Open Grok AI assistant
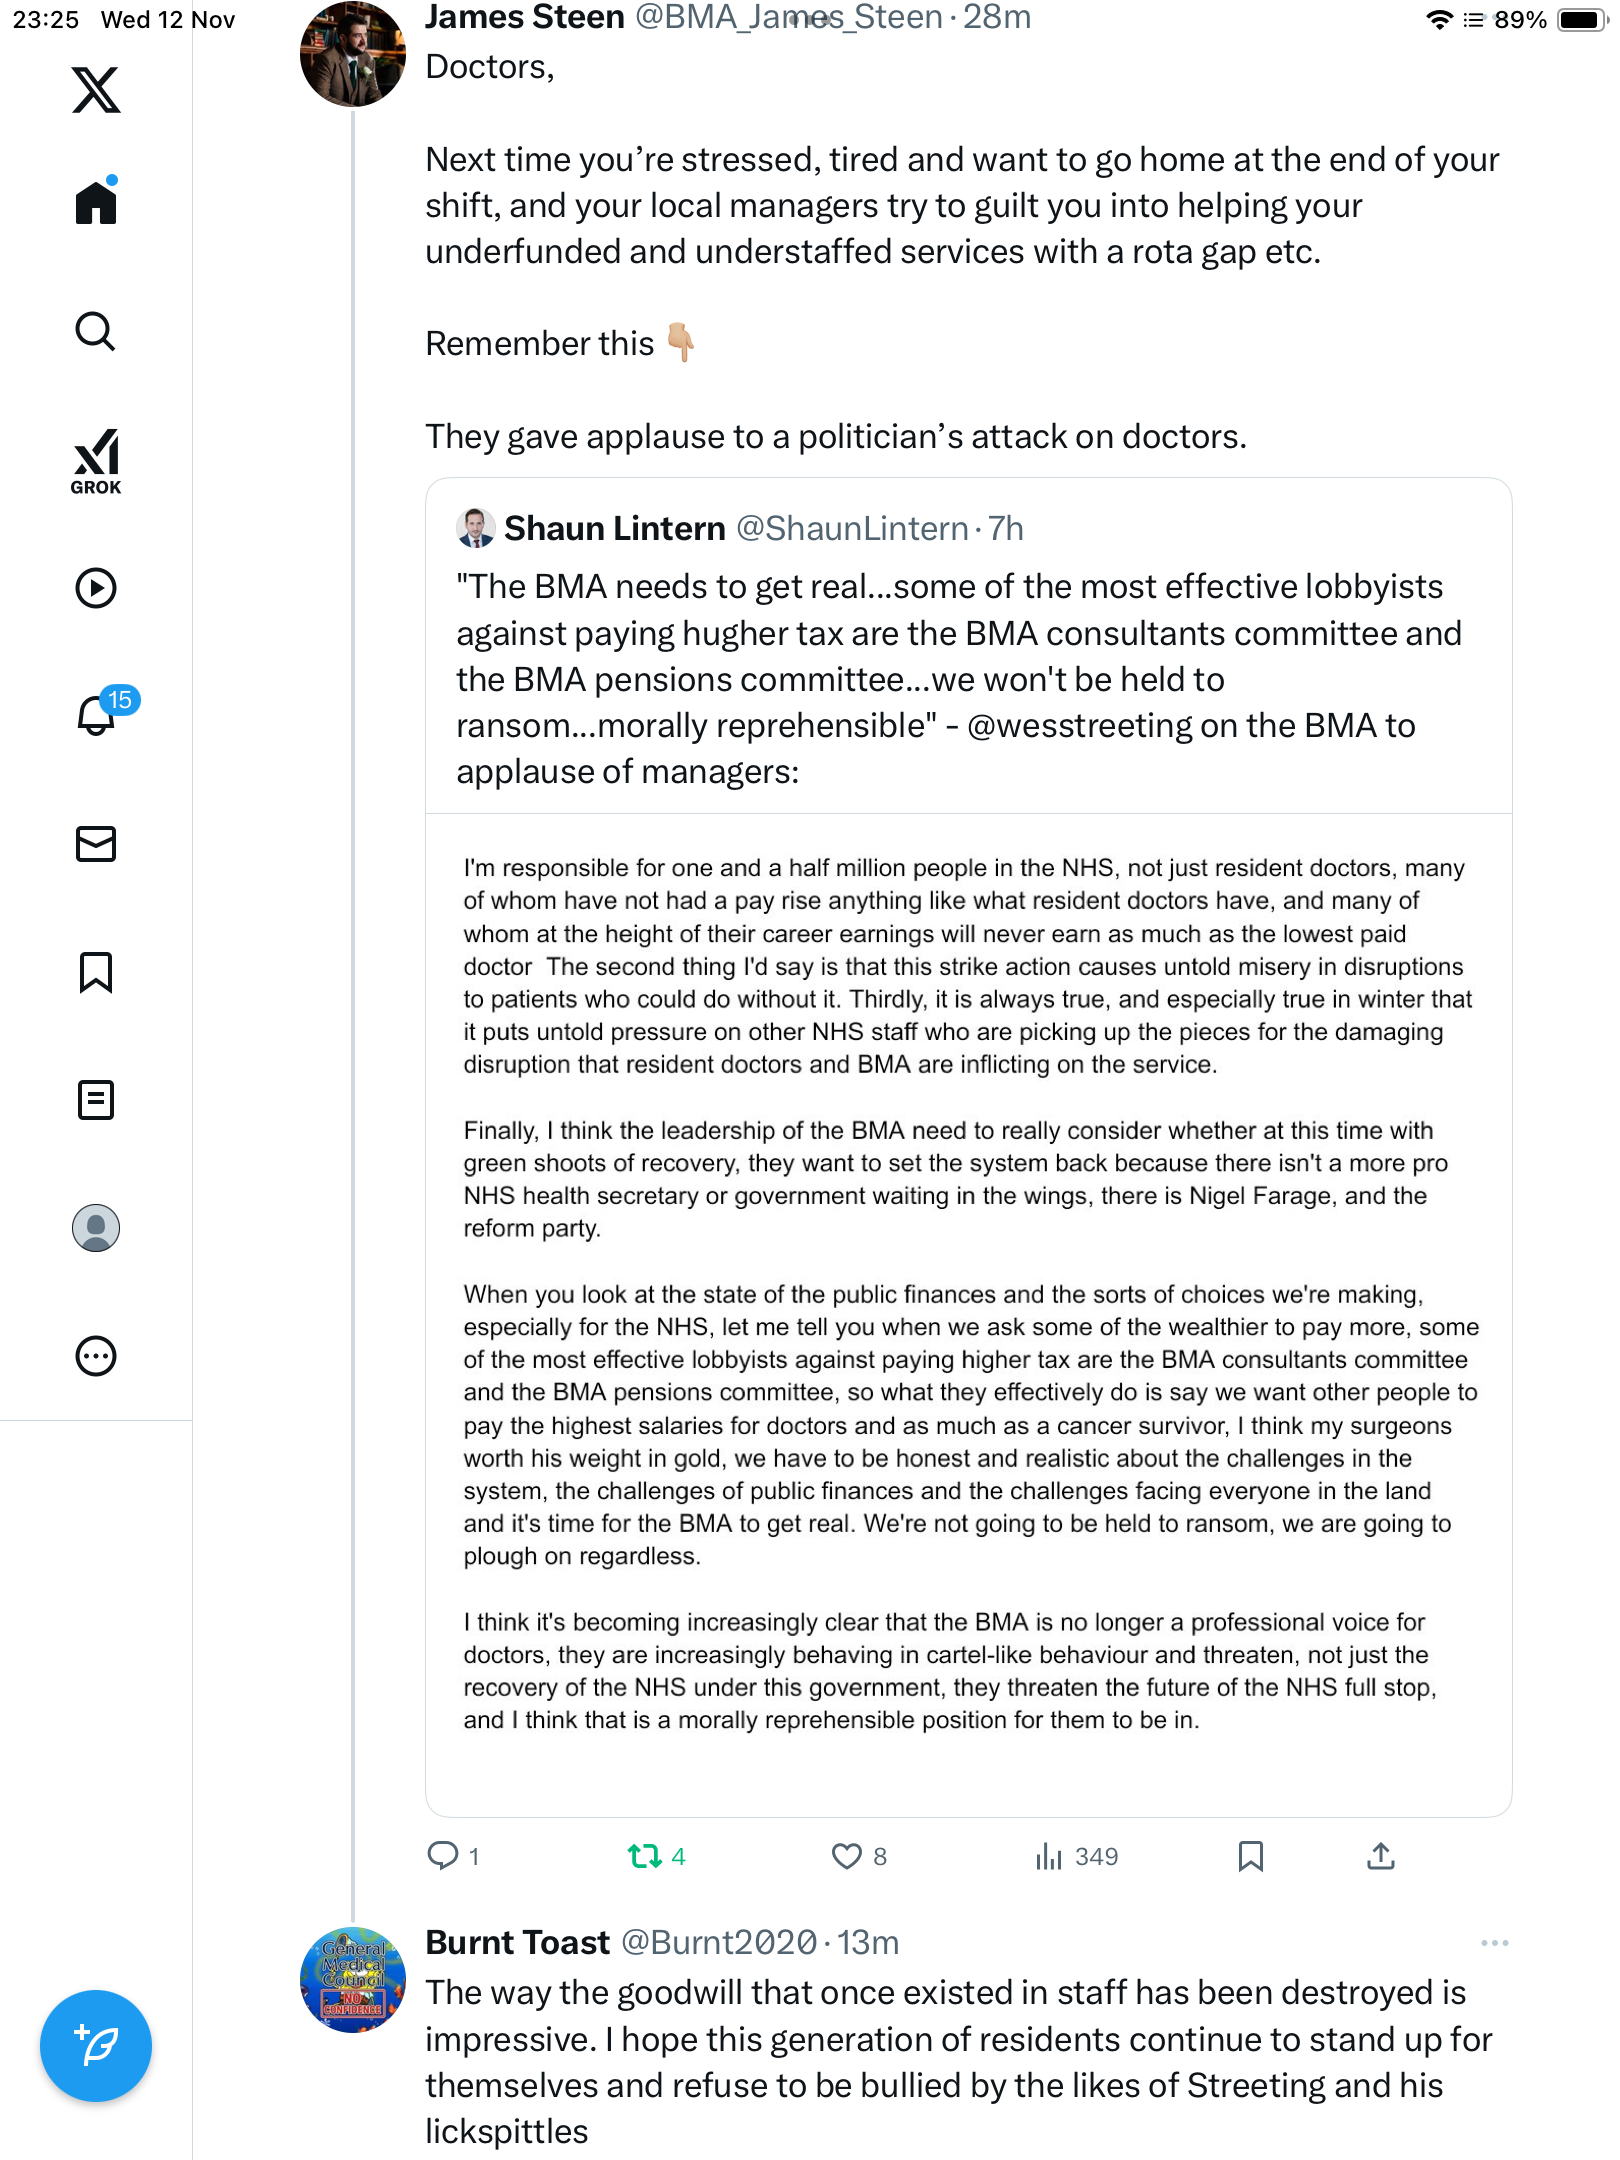 96,461
